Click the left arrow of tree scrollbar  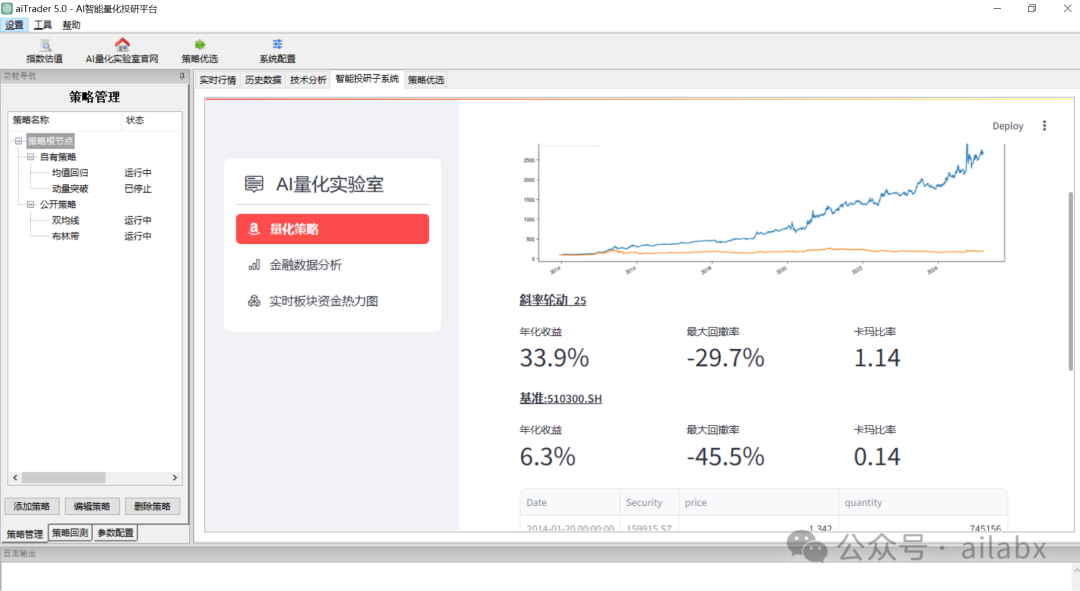[x=15, y=477]
